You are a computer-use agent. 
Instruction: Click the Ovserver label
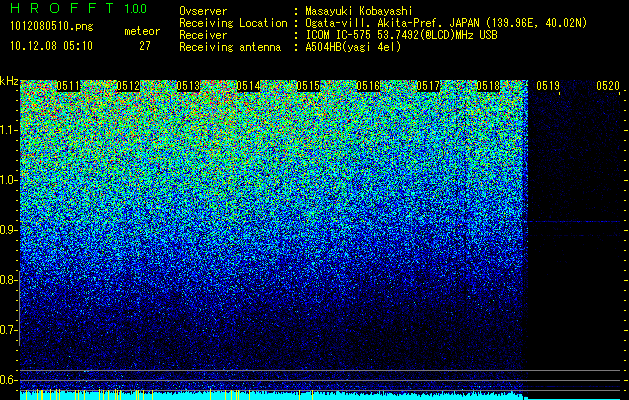click(203, 11)
